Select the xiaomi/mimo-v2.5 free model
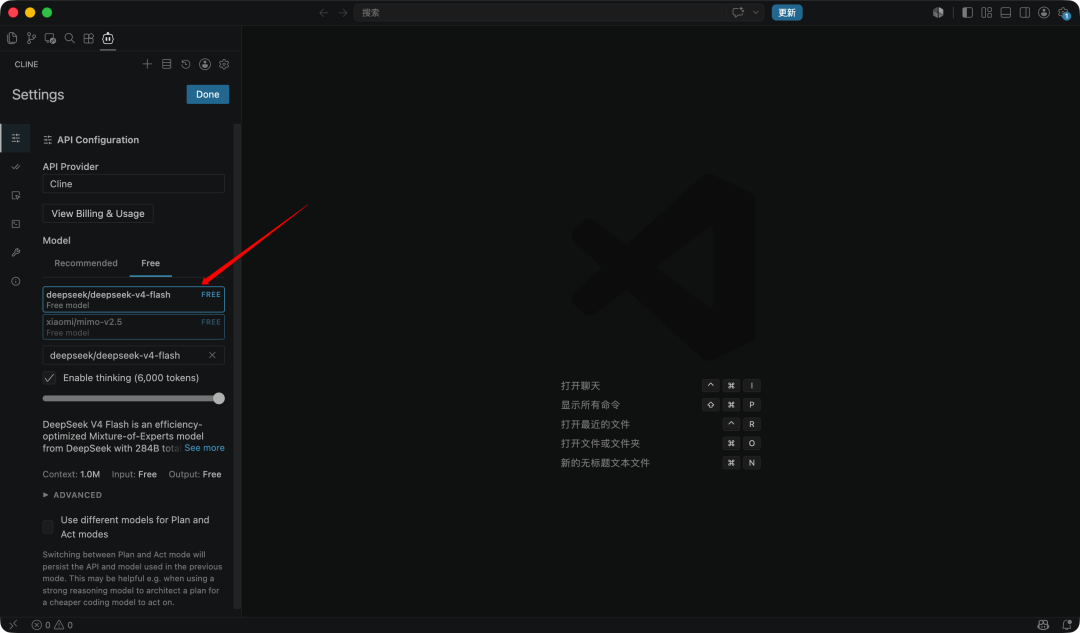The height and width of the screenshot is (633, 1080). tap(134, 326)
